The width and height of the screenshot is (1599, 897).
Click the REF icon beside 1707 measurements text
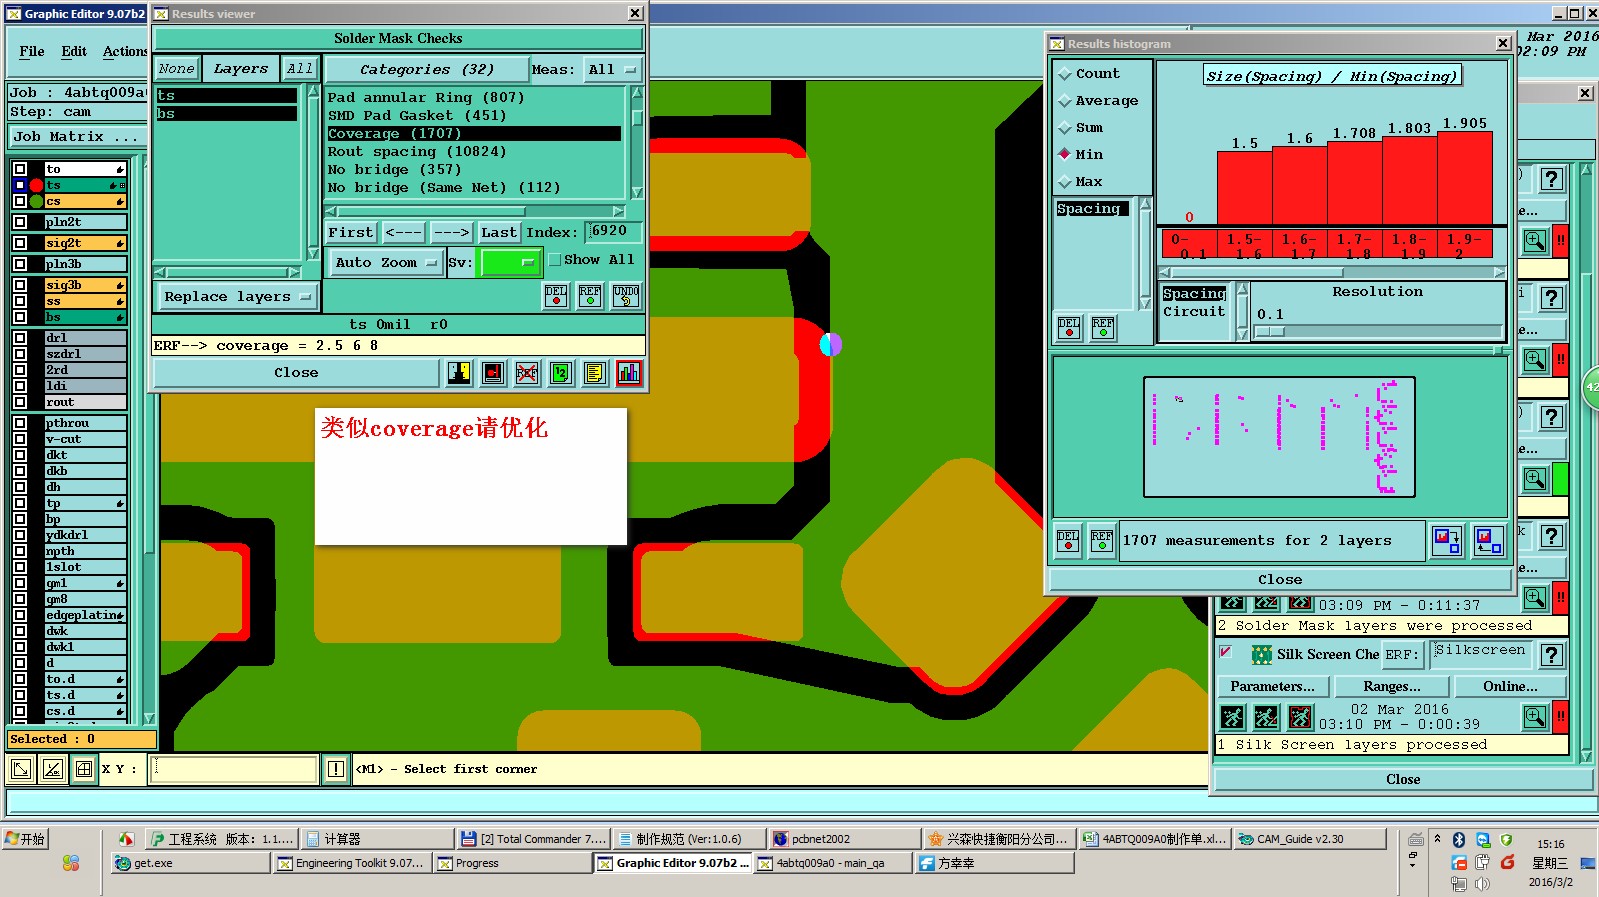pyautogui.click(x=1102, y=541)
